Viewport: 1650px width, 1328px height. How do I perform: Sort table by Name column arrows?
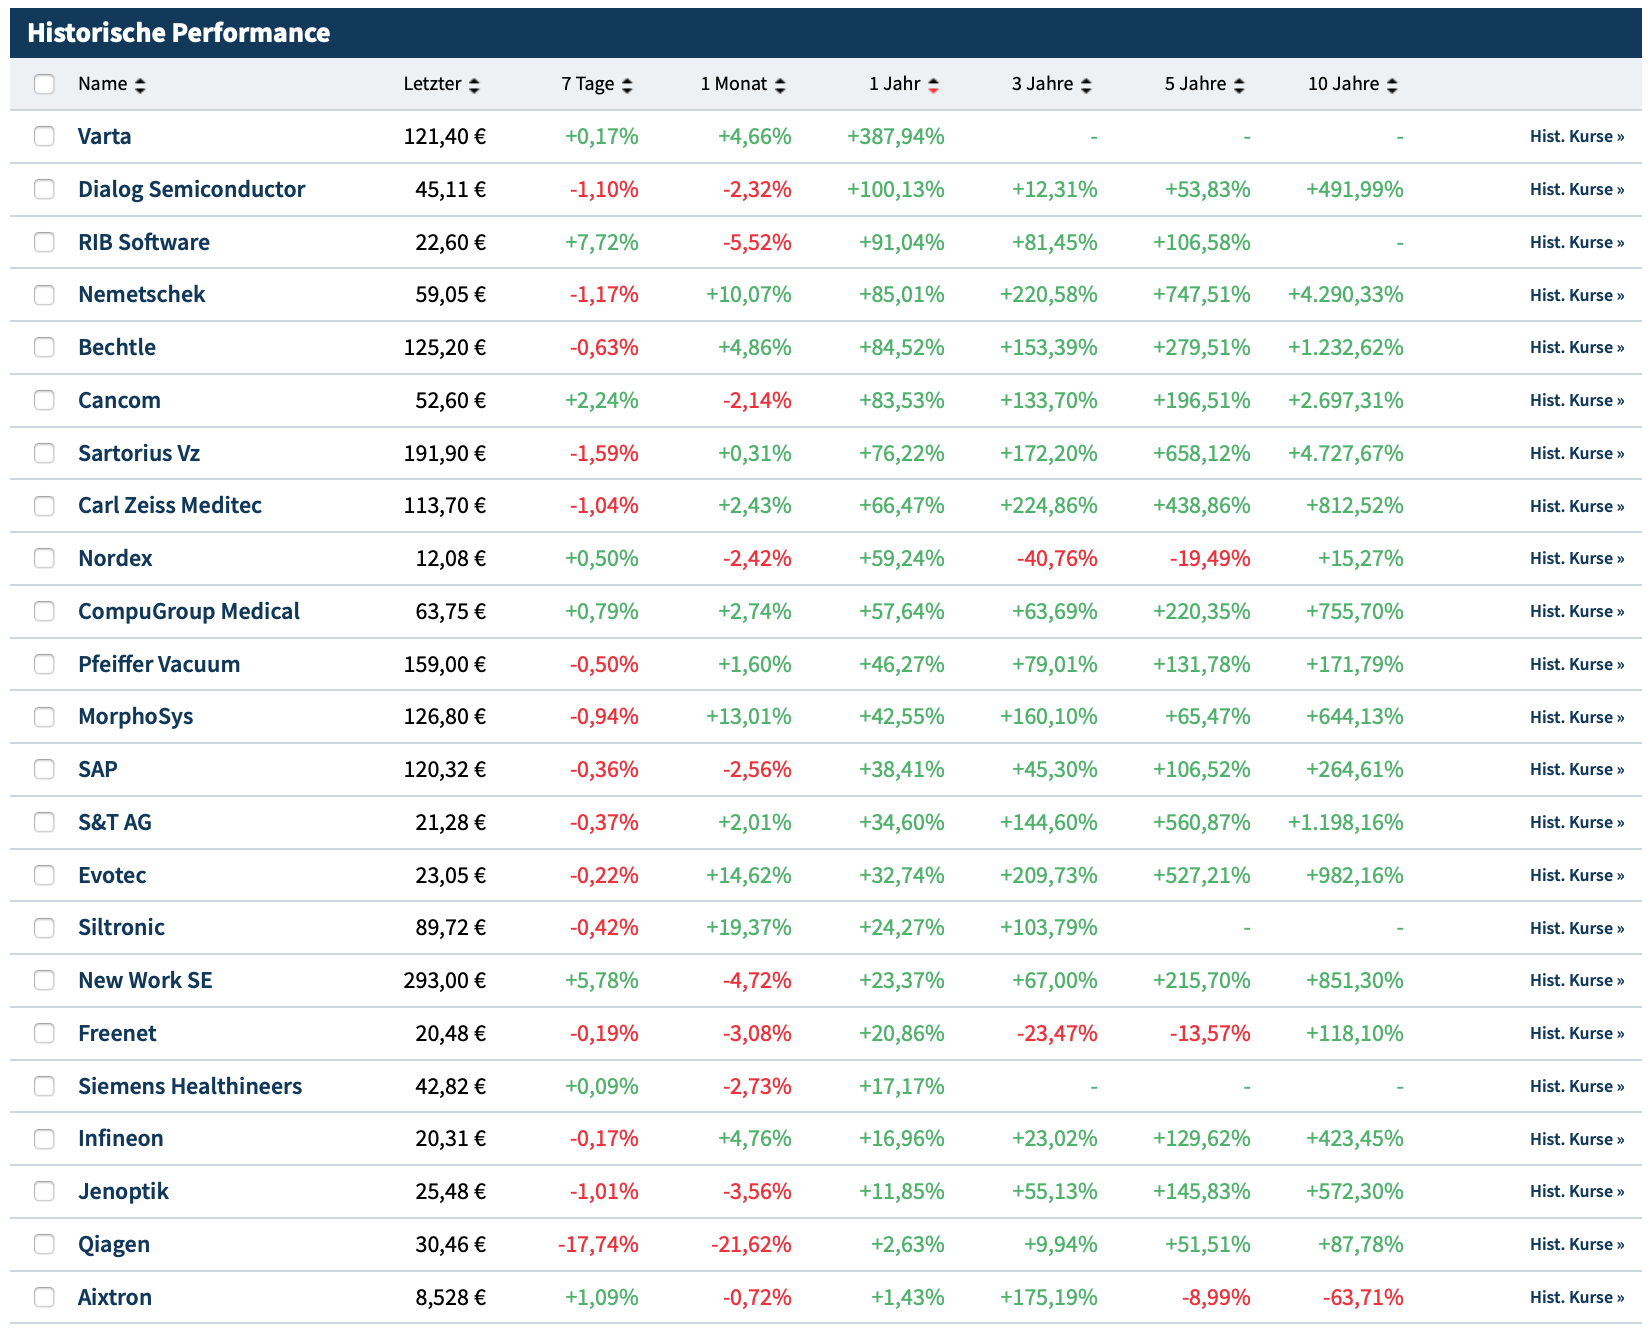pyautogui.click(x=140, y=86)
